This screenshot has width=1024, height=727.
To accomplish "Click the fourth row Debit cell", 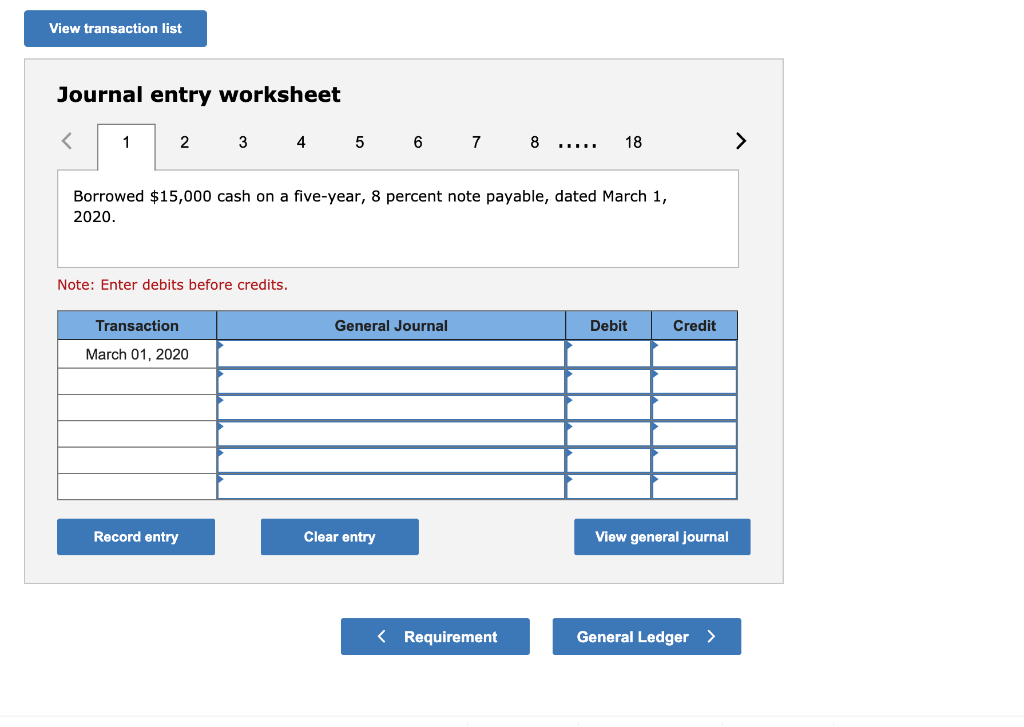I will click(609, 434).
